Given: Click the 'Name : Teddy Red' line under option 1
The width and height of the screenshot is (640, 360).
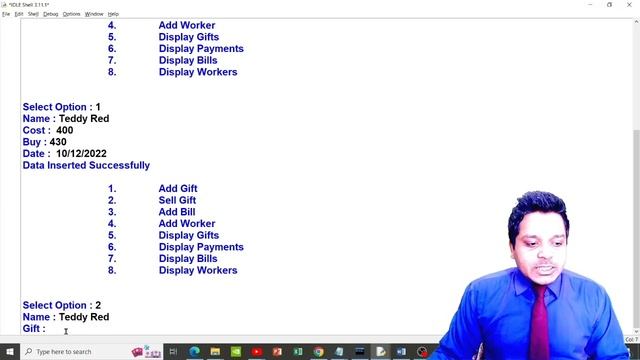Looking at the screenshot, I should pyautogui.click(x=66, y=119).
